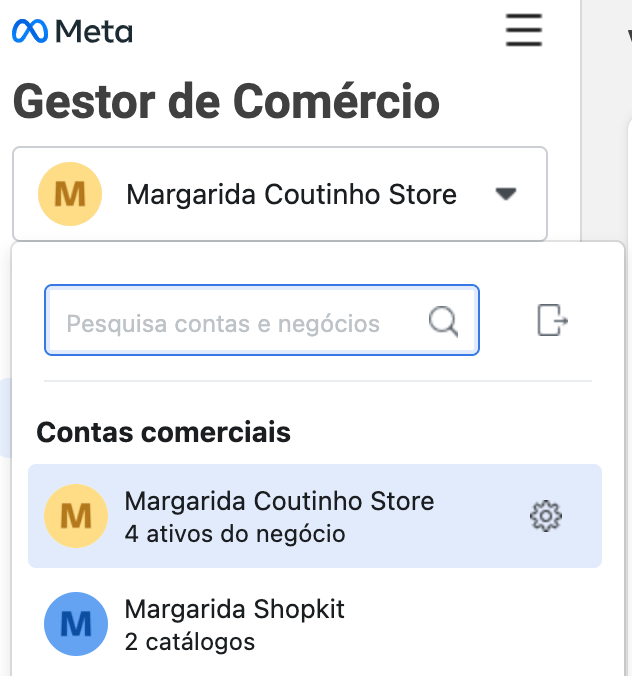The image size is (632, 676).
Task: Click the Contas comerciais section heading
Action: [x=163, y=433]
